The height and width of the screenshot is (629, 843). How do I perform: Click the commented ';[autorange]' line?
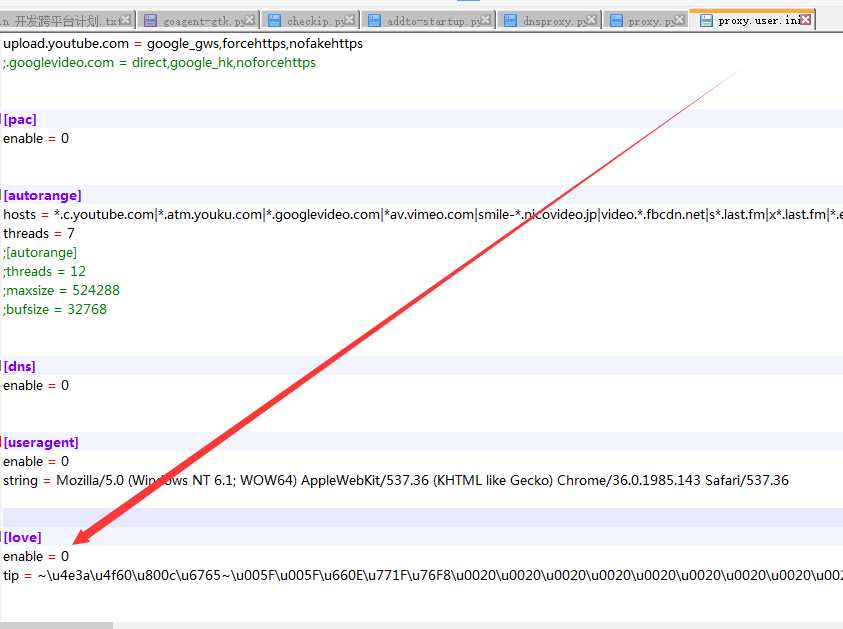[x=40, y=252]
